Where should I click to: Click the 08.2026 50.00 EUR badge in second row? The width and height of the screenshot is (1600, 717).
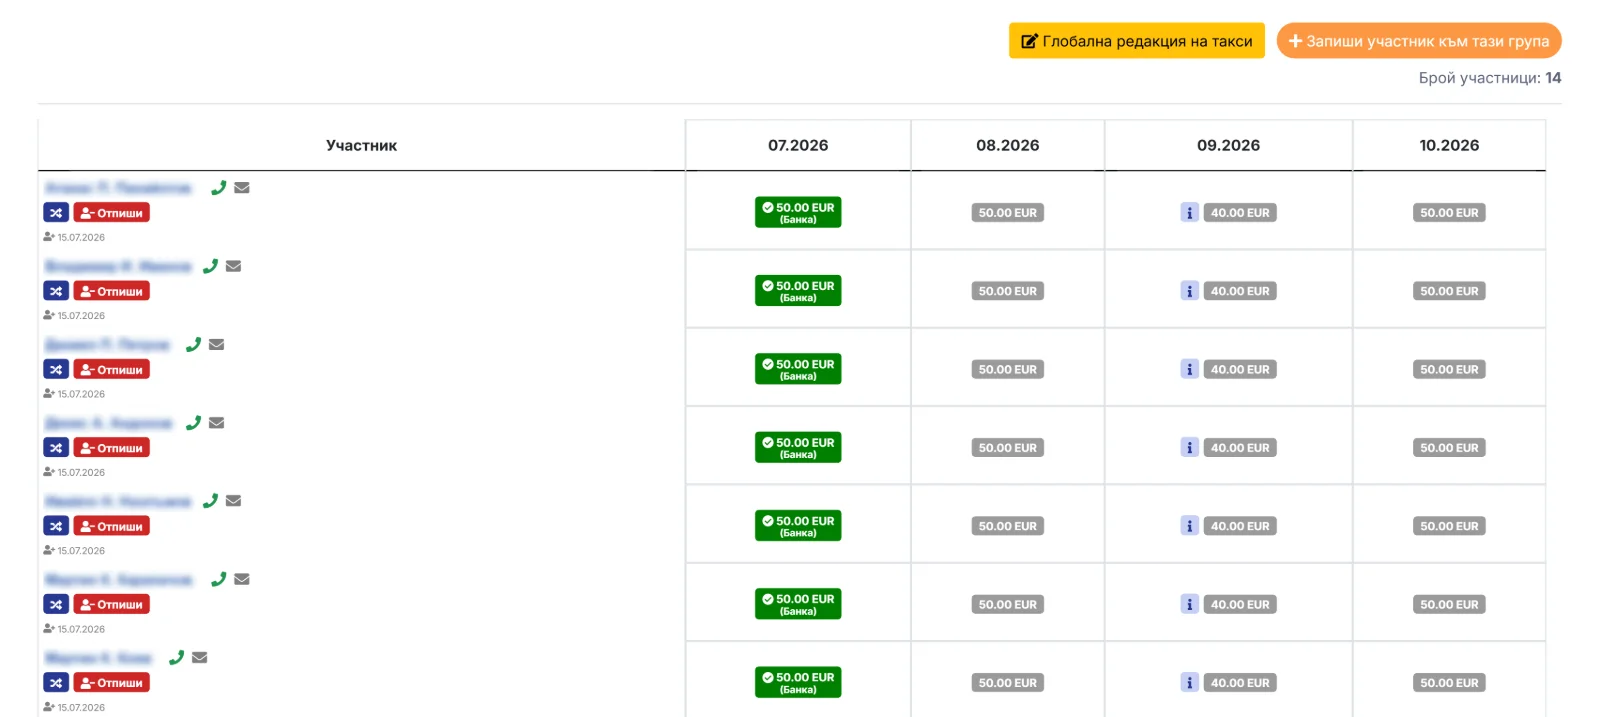[x=1008, y=291]
